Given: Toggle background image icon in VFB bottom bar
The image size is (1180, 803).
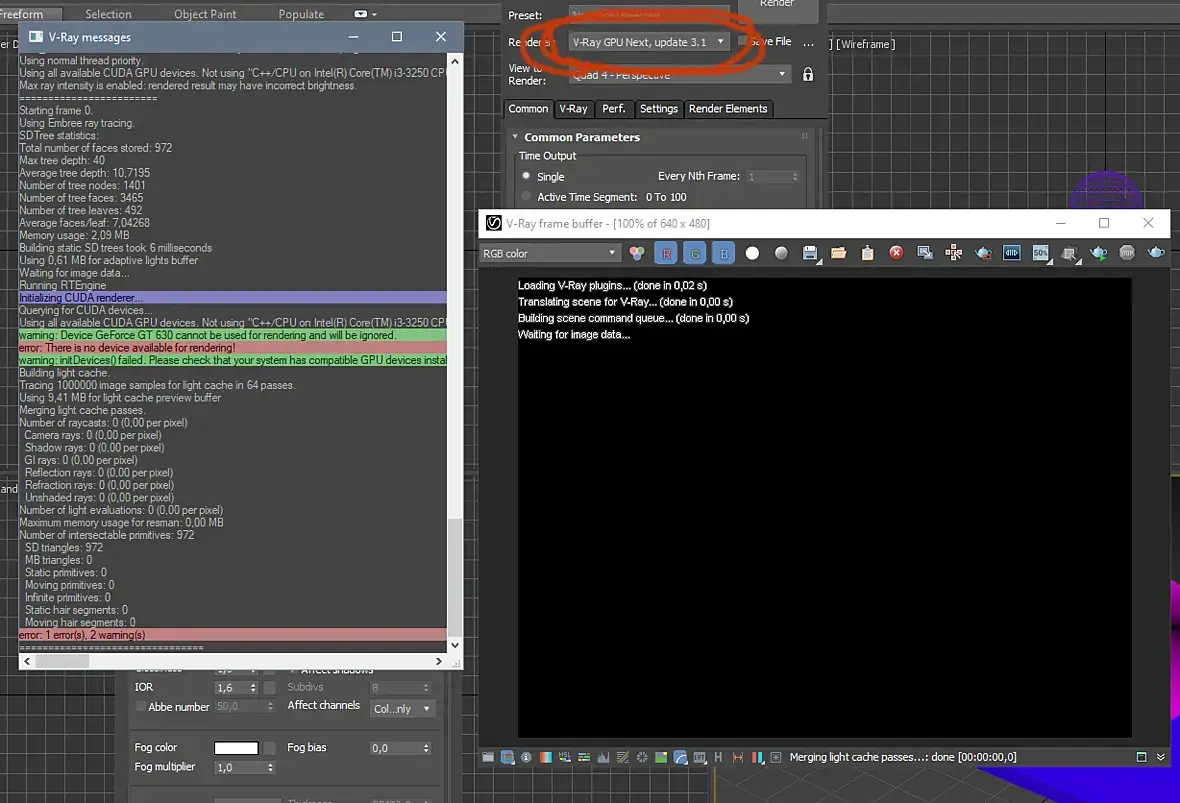Looking at the screenshot, I should (661, 757).
